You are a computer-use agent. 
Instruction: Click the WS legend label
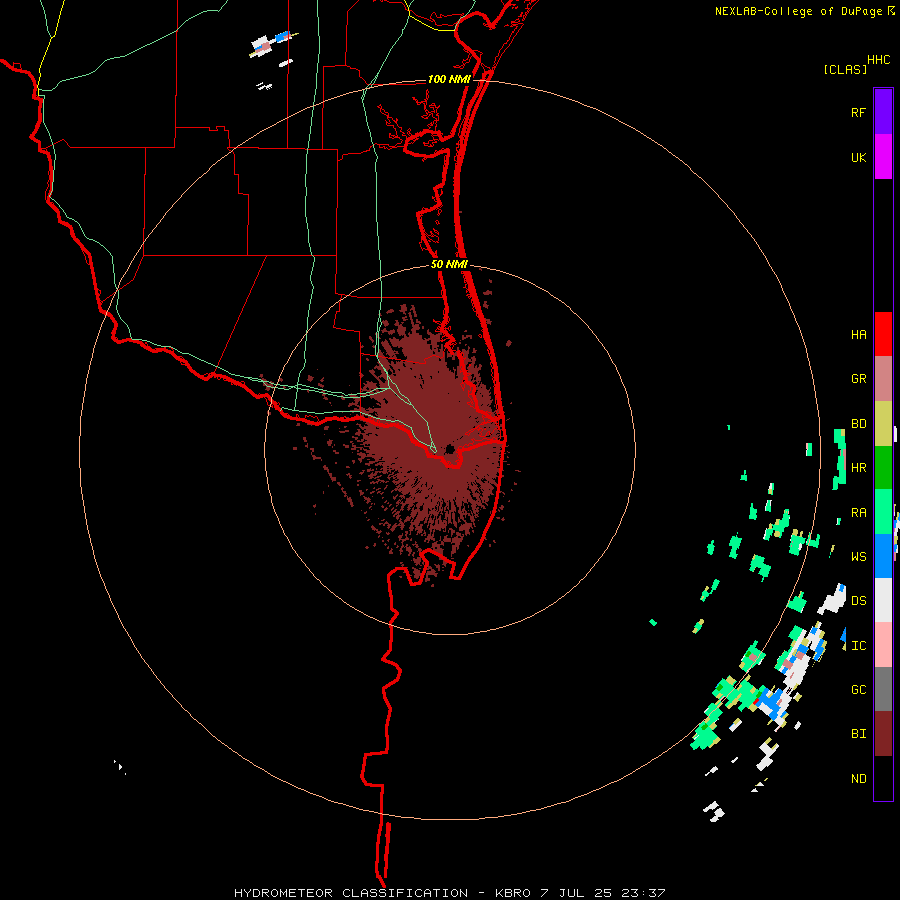[x=858, y=557]
